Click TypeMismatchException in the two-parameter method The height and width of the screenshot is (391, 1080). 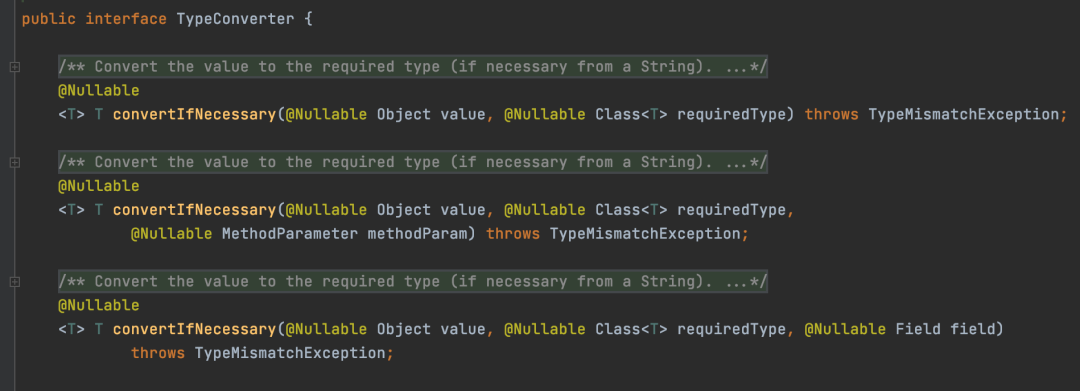pyautogui.click(x=964, y=114)
